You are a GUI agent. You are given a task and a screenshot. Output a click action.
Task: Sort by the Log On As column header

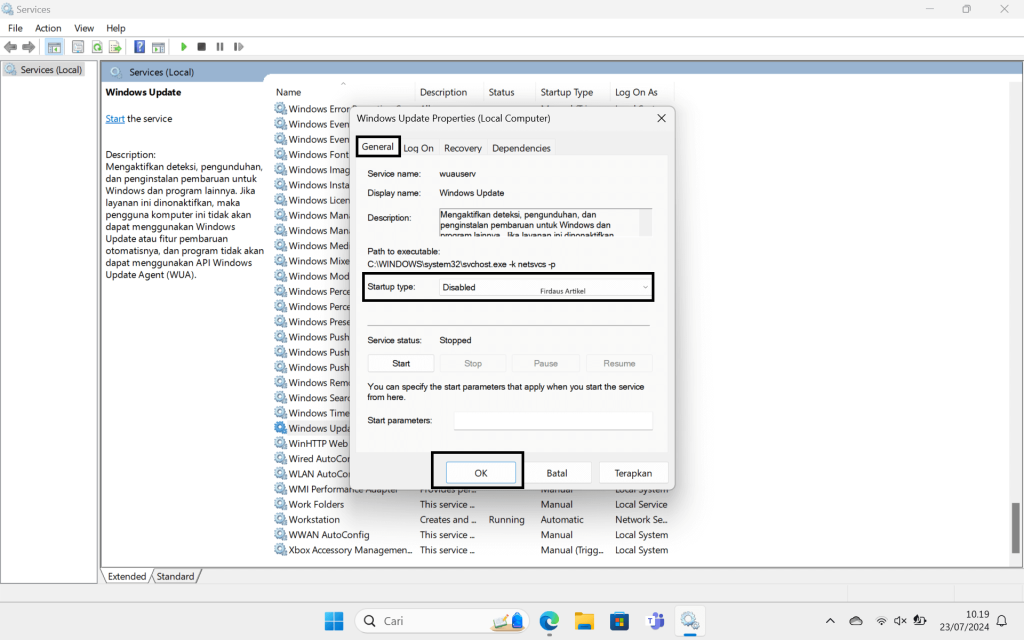point(636,92)
